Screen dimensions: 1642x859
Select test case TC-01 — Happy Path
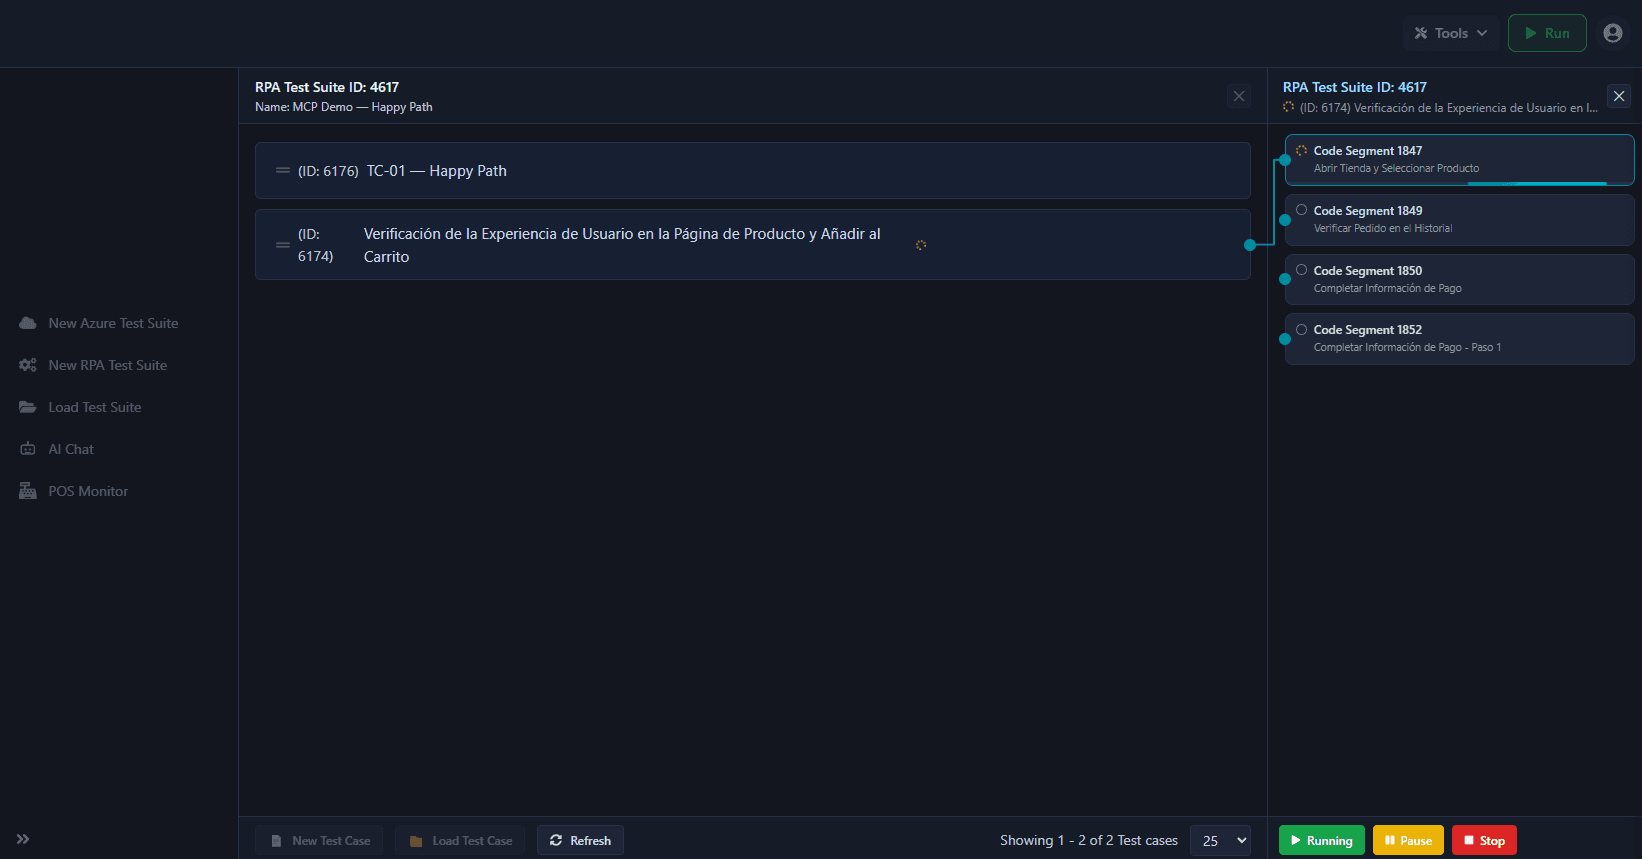752,171
